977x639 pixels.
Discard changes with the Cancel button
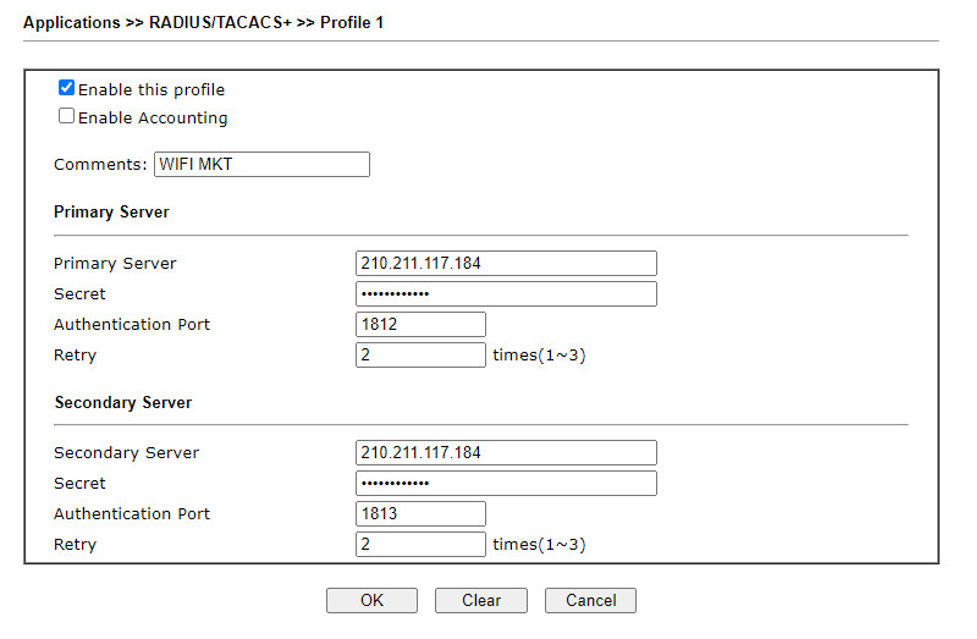pyautogui.click(x=591, y=600)
